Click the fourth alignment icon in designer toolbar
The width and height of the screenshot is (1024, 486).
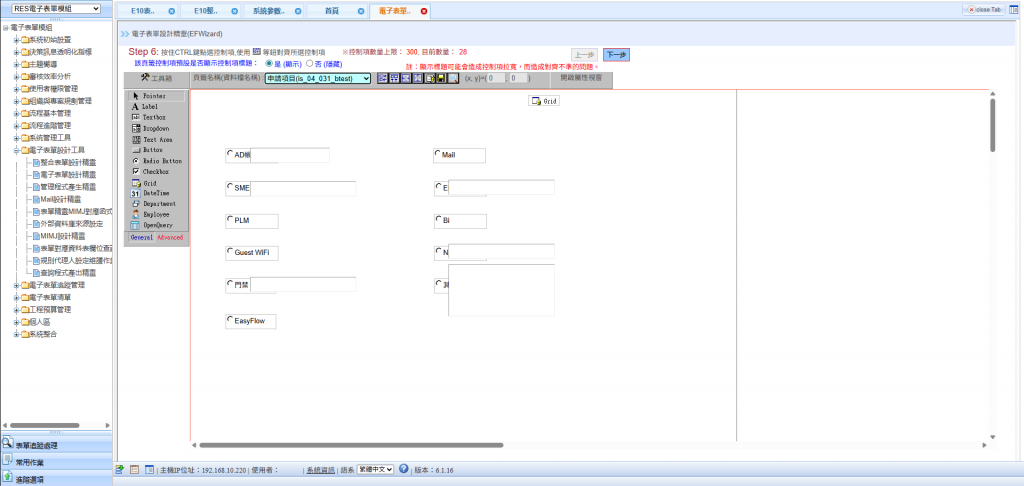coord(417,78)
